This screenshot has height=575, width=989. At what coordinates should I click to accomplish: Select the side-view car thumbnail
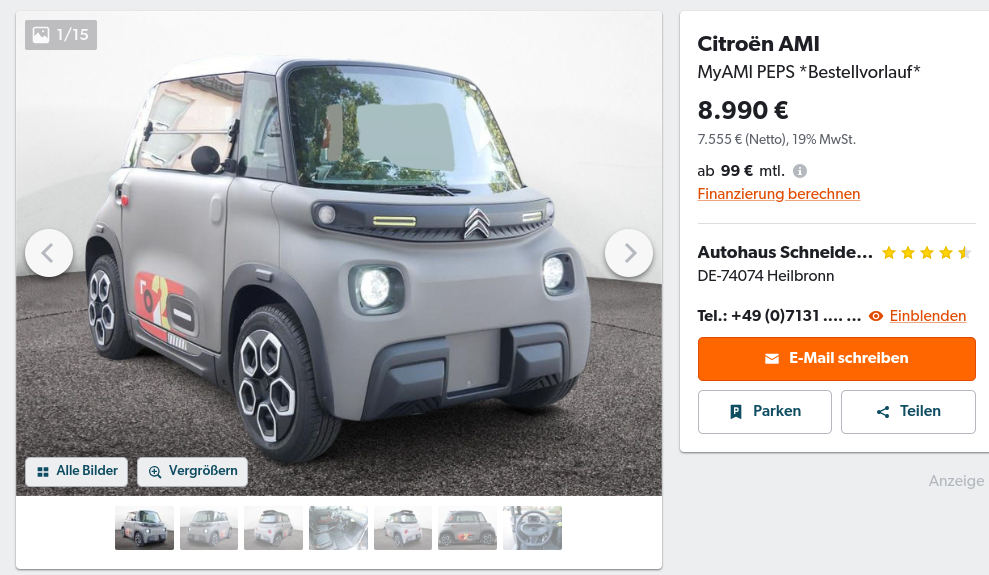pos(467,528)
